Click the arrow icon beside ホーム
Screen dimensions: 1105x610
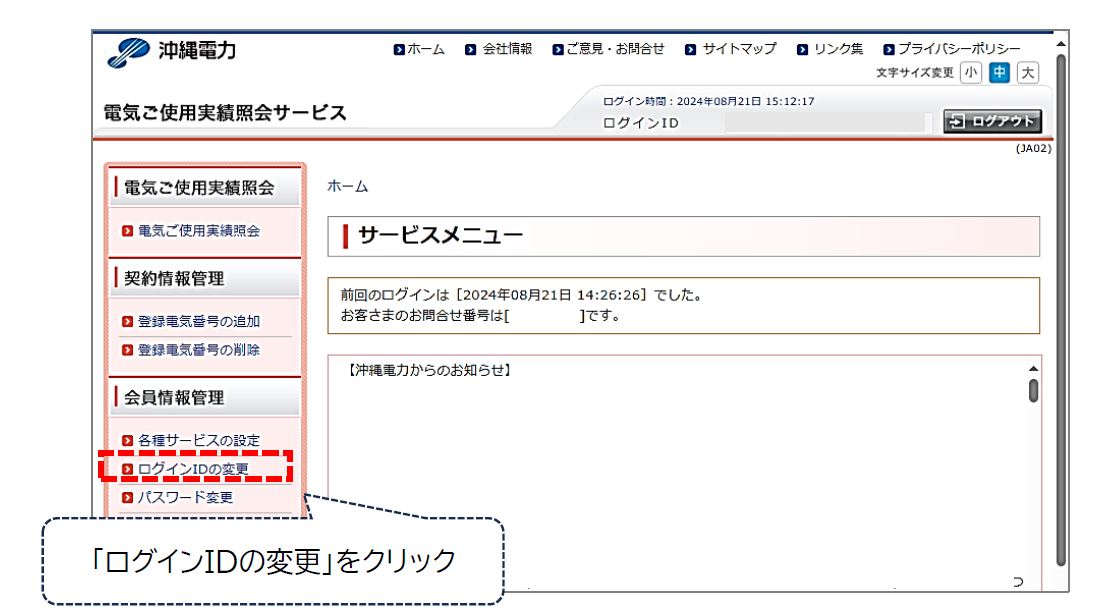pos(399,49)
